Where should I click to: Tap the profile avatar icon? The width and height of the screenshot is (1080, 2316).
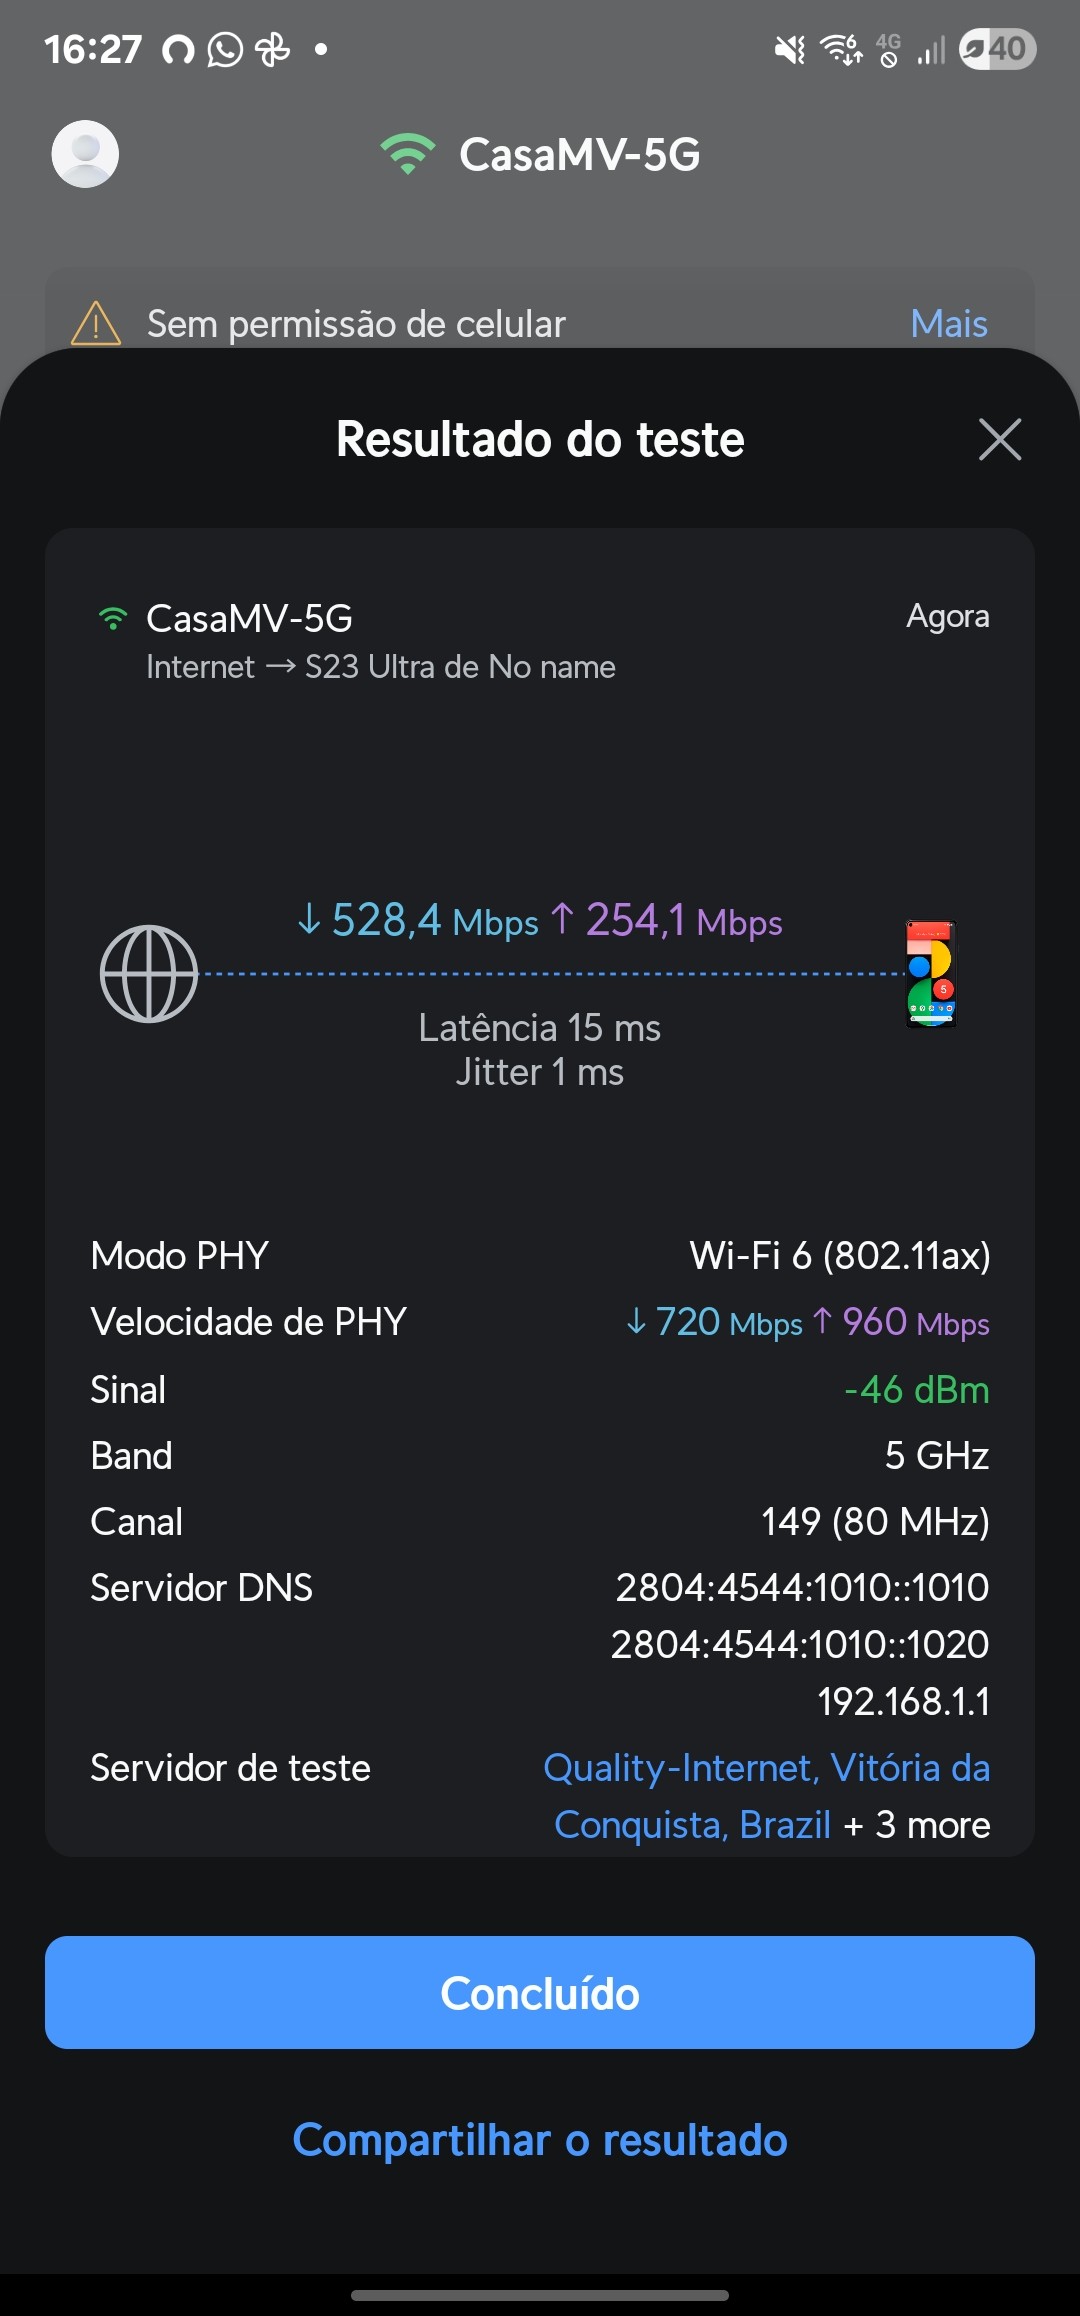coord(85,154)
